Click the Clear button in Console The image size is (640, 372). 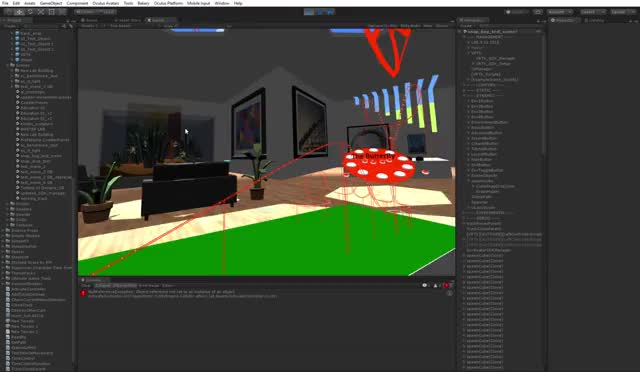86,285
